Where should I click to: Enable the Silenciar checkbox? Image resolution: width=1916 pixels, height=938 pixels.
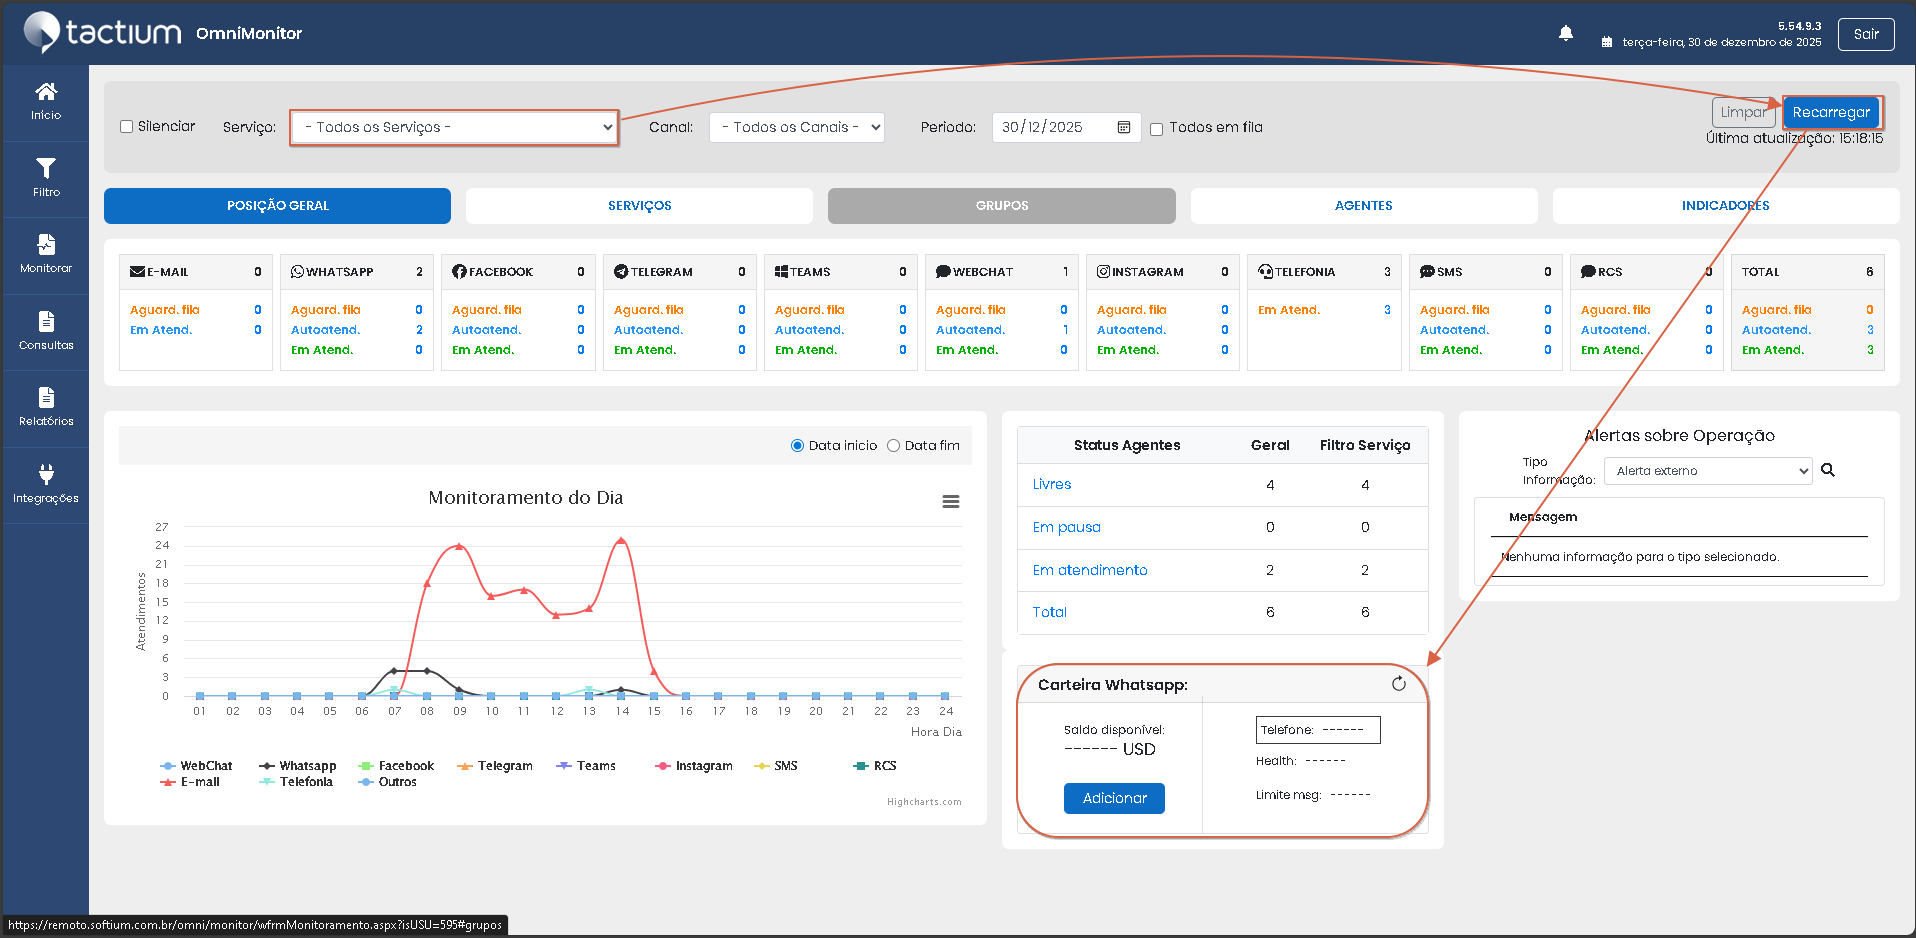click(x=127, y=127)
